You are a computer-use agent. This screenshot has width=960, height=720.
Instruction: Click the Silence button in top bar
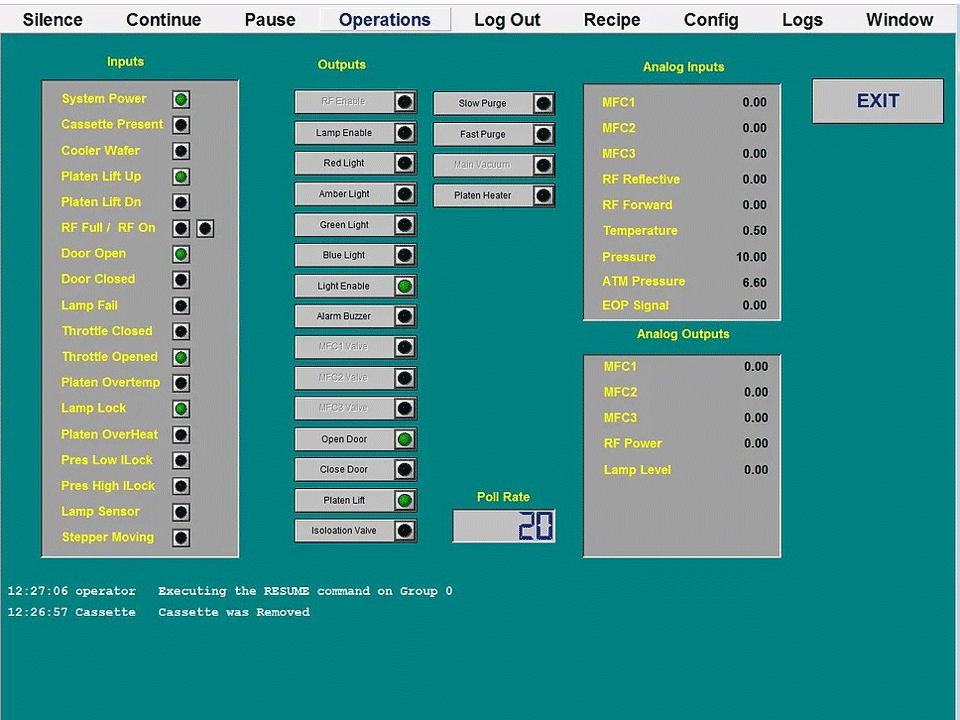click(54, 20)
